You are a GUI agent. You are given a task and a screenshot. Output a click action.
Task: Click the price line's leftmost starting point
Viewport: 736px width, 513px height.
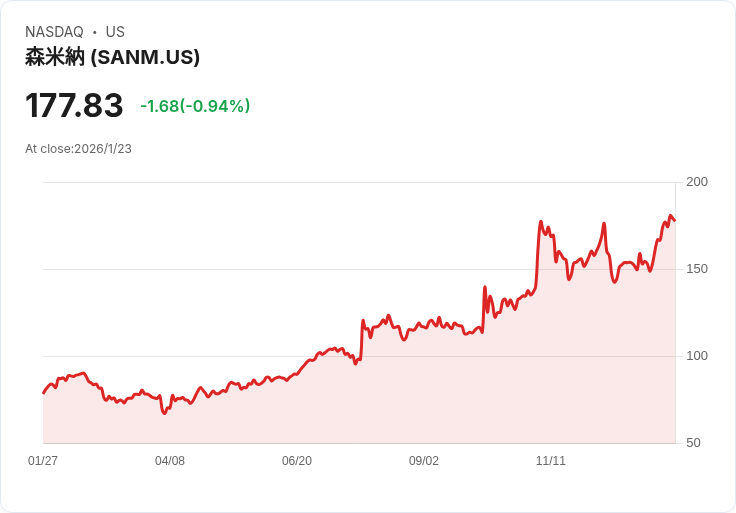43,393
